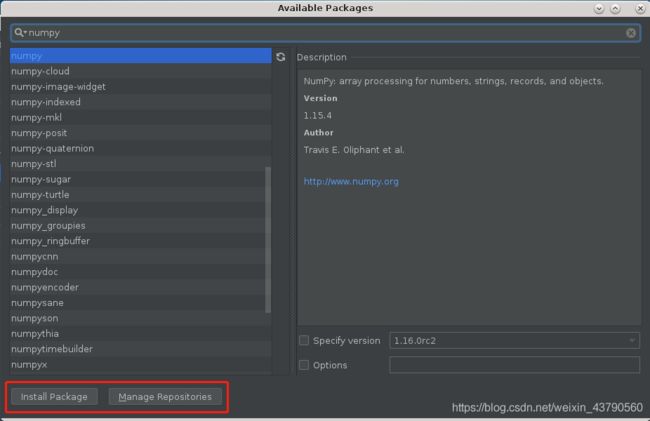Click the author name Travis E. Oliphant

point(354,150)
